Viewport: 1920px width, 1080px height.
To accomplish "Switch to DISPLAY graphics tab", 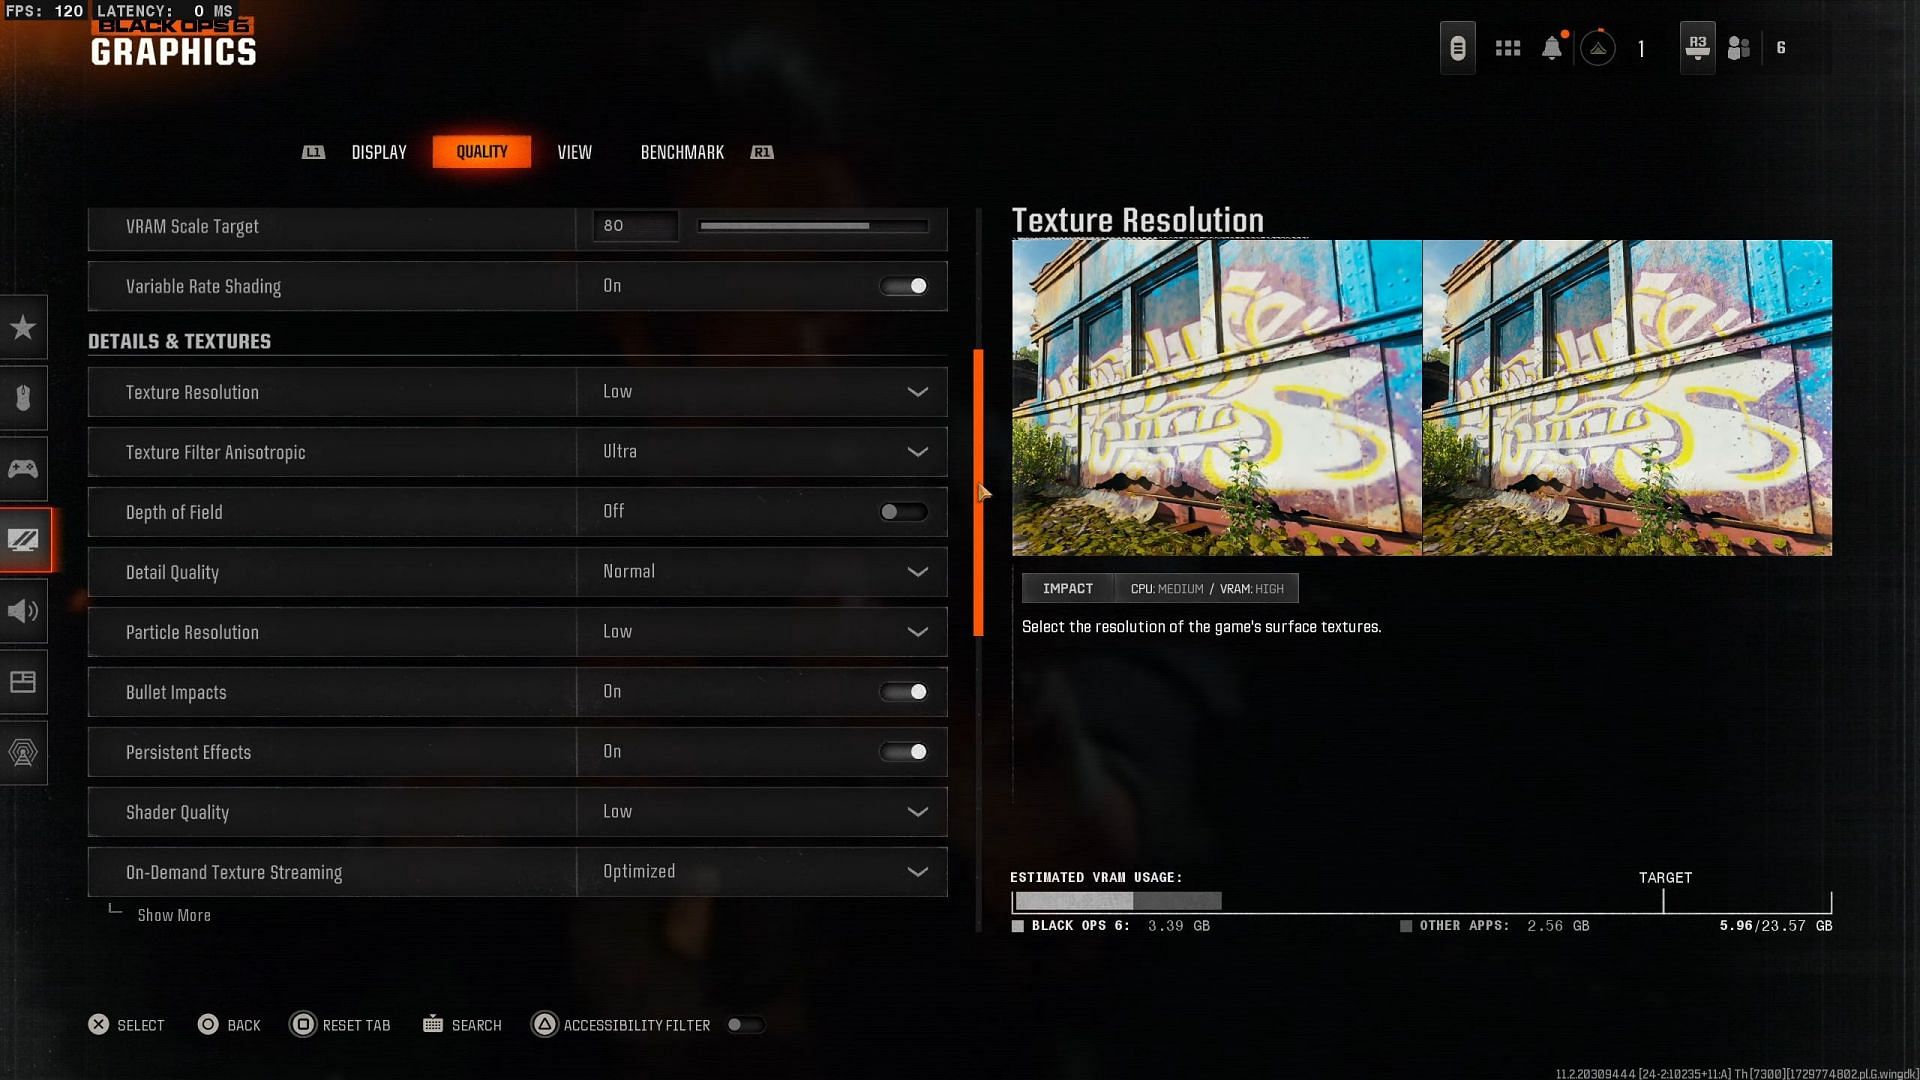I will [x=380, y=150].
